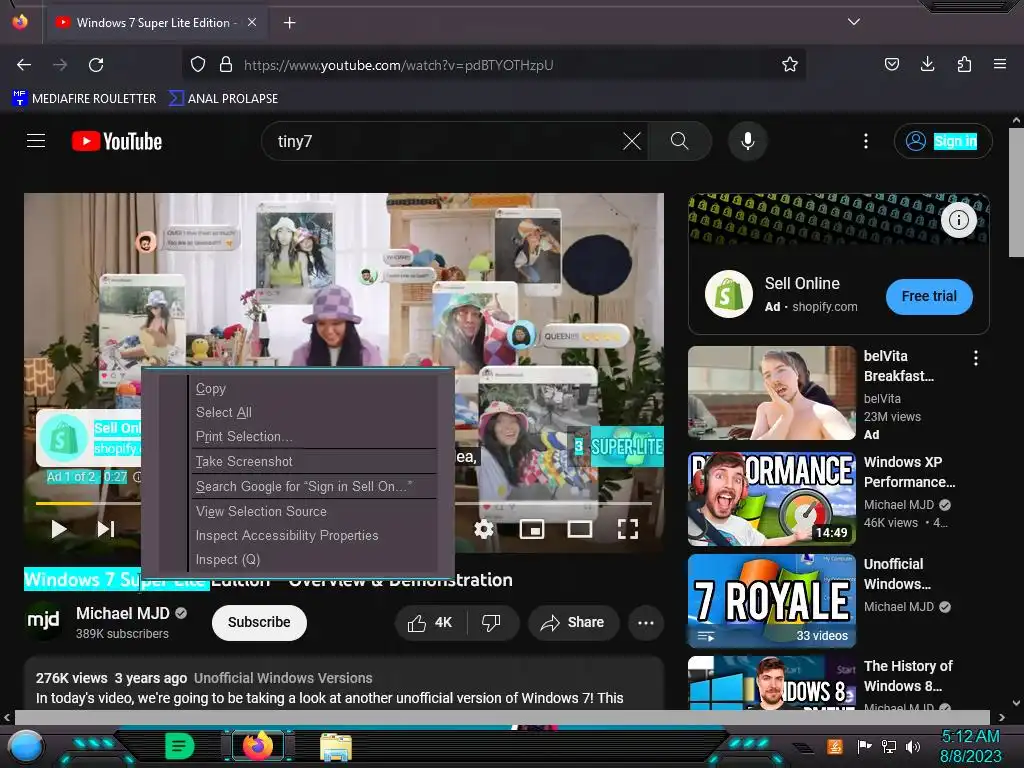Image resolution: width=1024 pixels, height=768 pixels.
Task: Open the Firefox downloads panel
Action: 927,64
